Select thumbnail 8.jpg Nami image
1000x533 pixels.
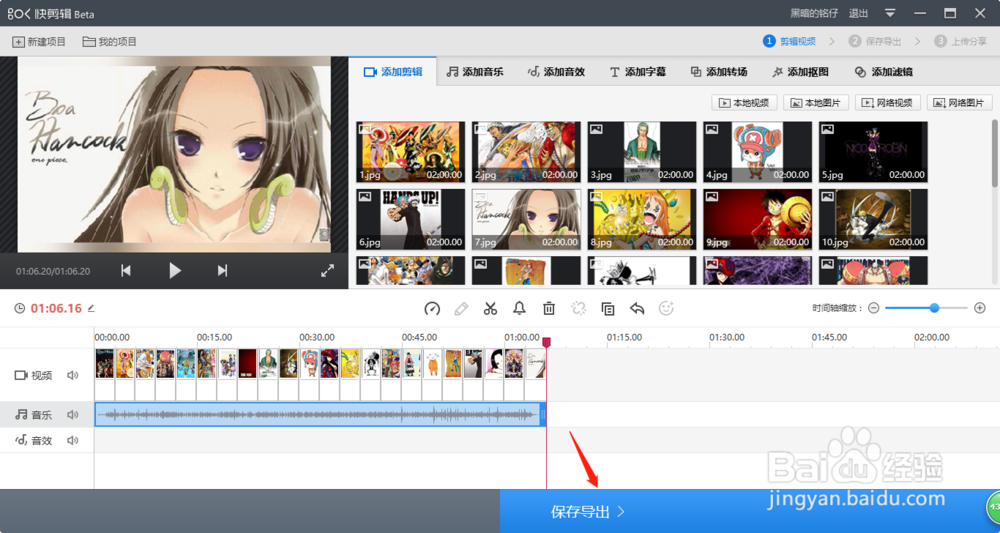[x=642, y=219]
